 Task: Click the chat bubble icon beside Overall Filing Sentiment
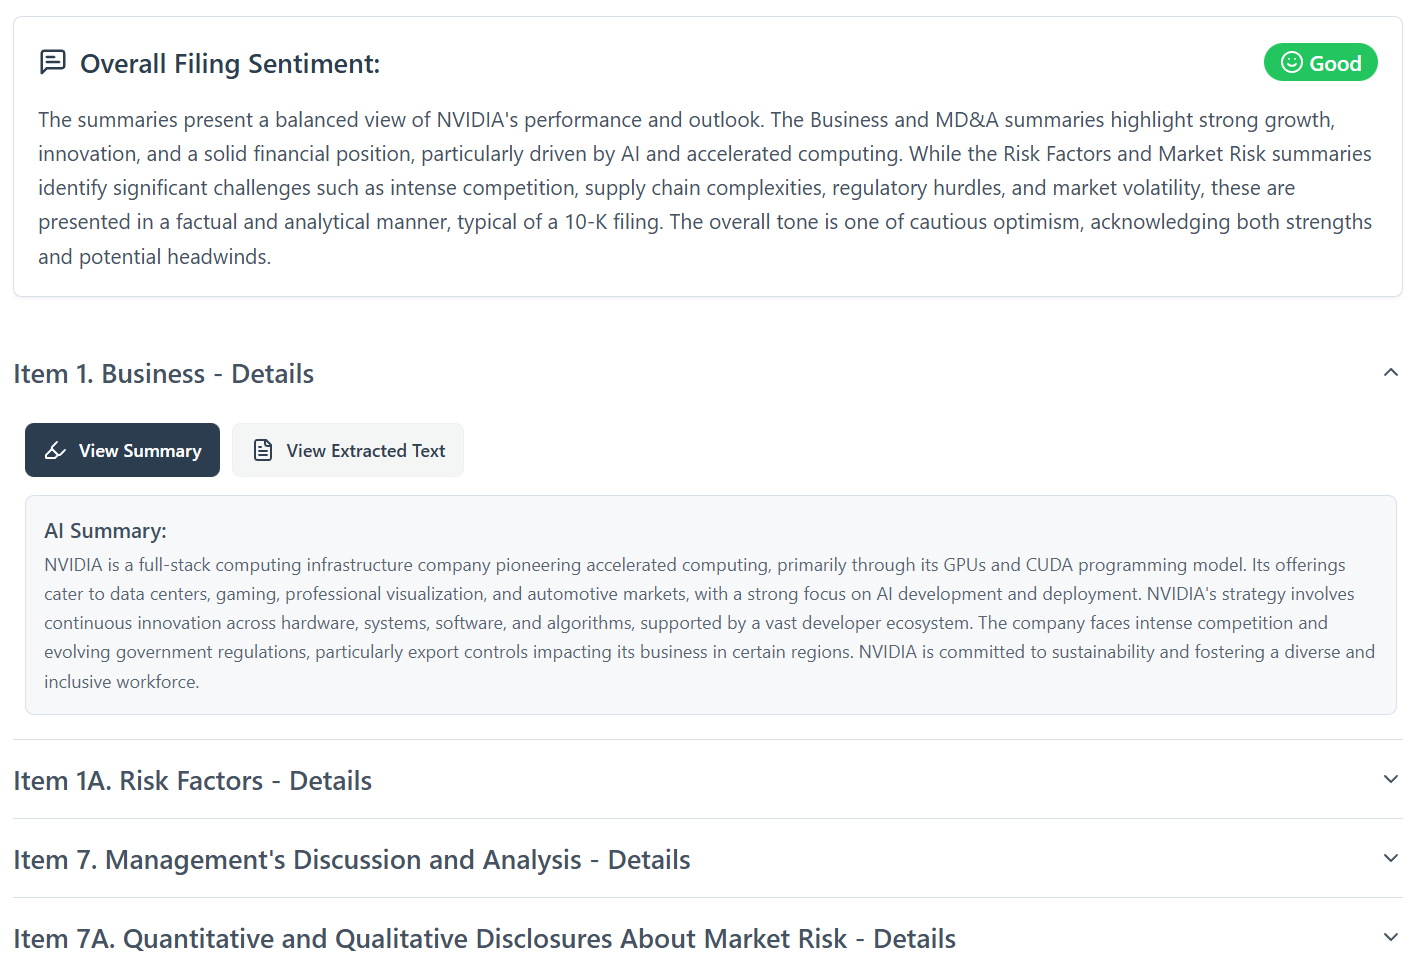pyautogui.click(x=53, y=62)
